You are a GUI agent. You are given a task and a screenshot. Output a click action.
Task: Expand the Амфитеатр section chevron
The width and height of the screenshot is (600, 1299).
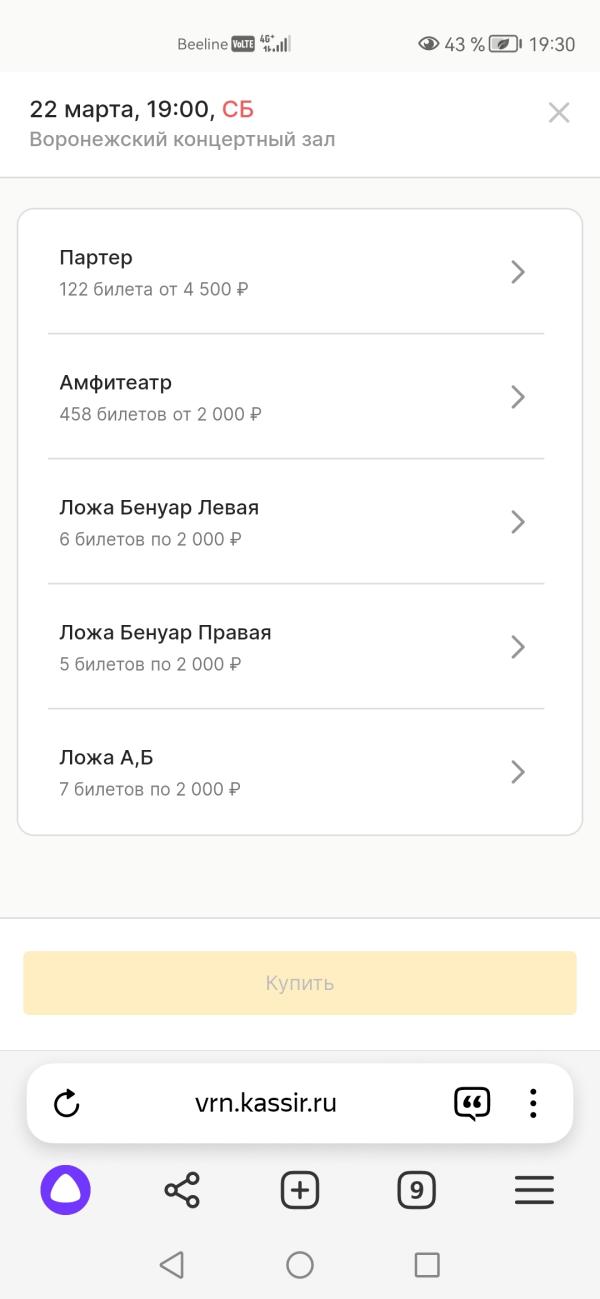click(x=518, y=397)
